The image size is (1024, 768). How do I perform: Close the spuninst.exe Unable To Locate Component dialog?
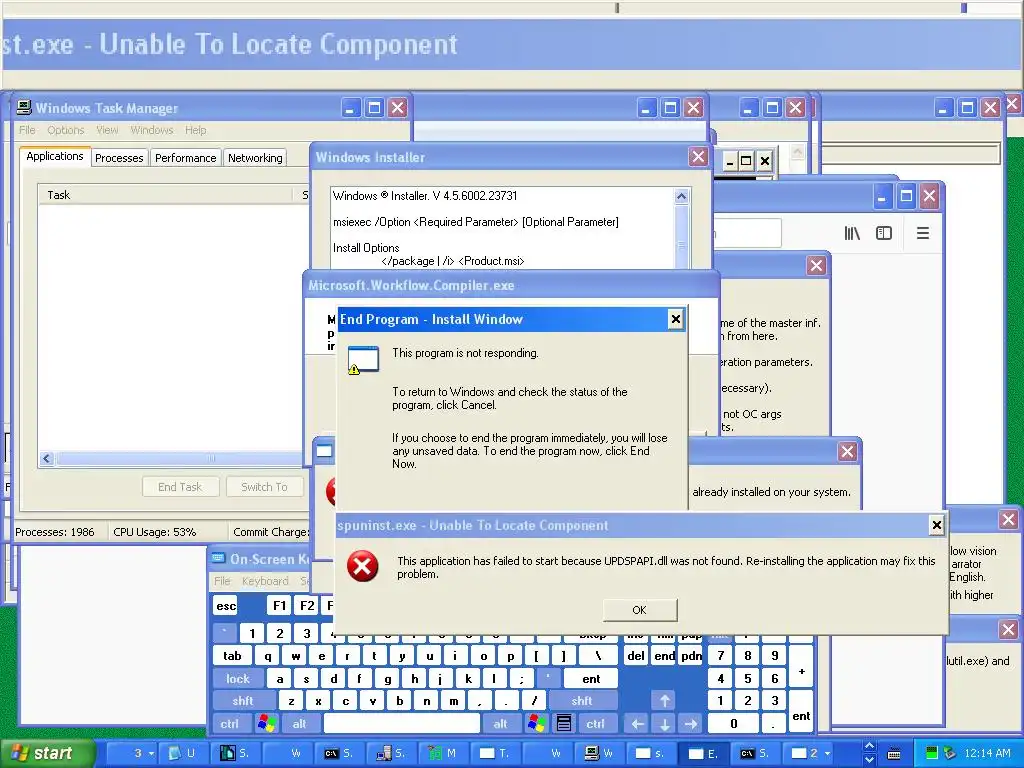(x=936, y=524)
